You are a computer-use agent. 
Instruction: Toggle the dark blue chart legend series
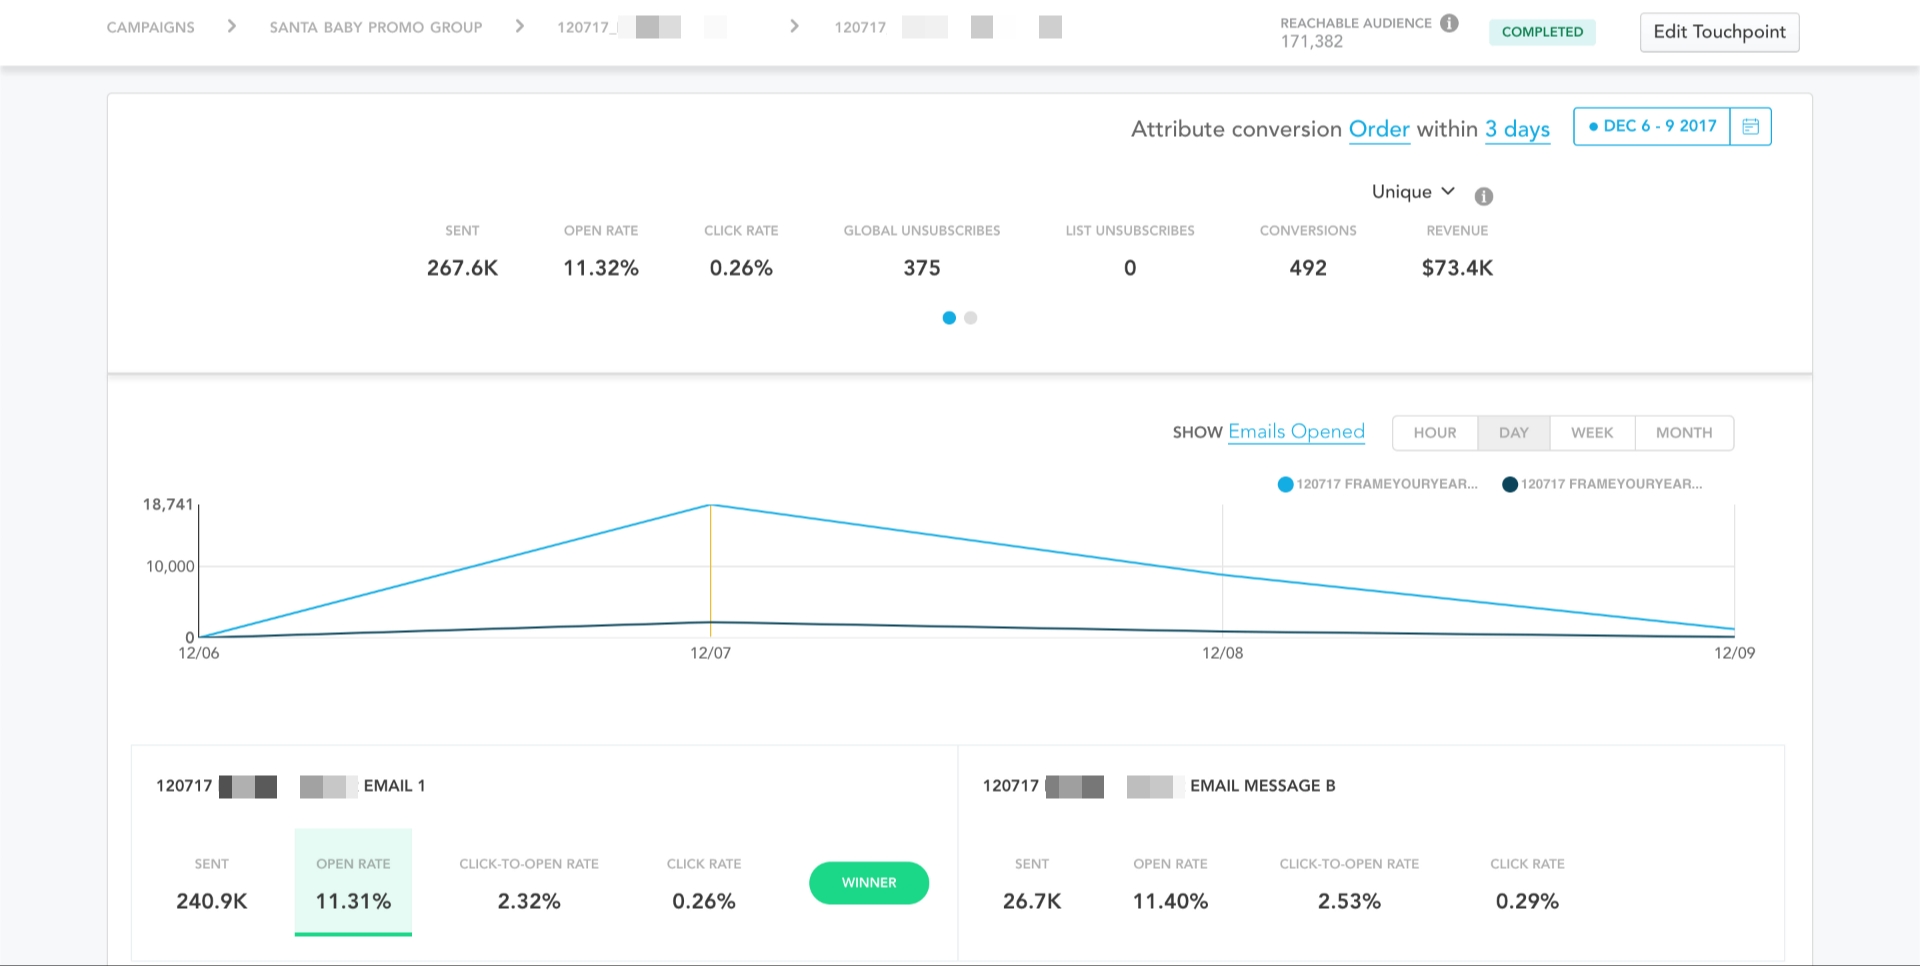pos(1601,484)
